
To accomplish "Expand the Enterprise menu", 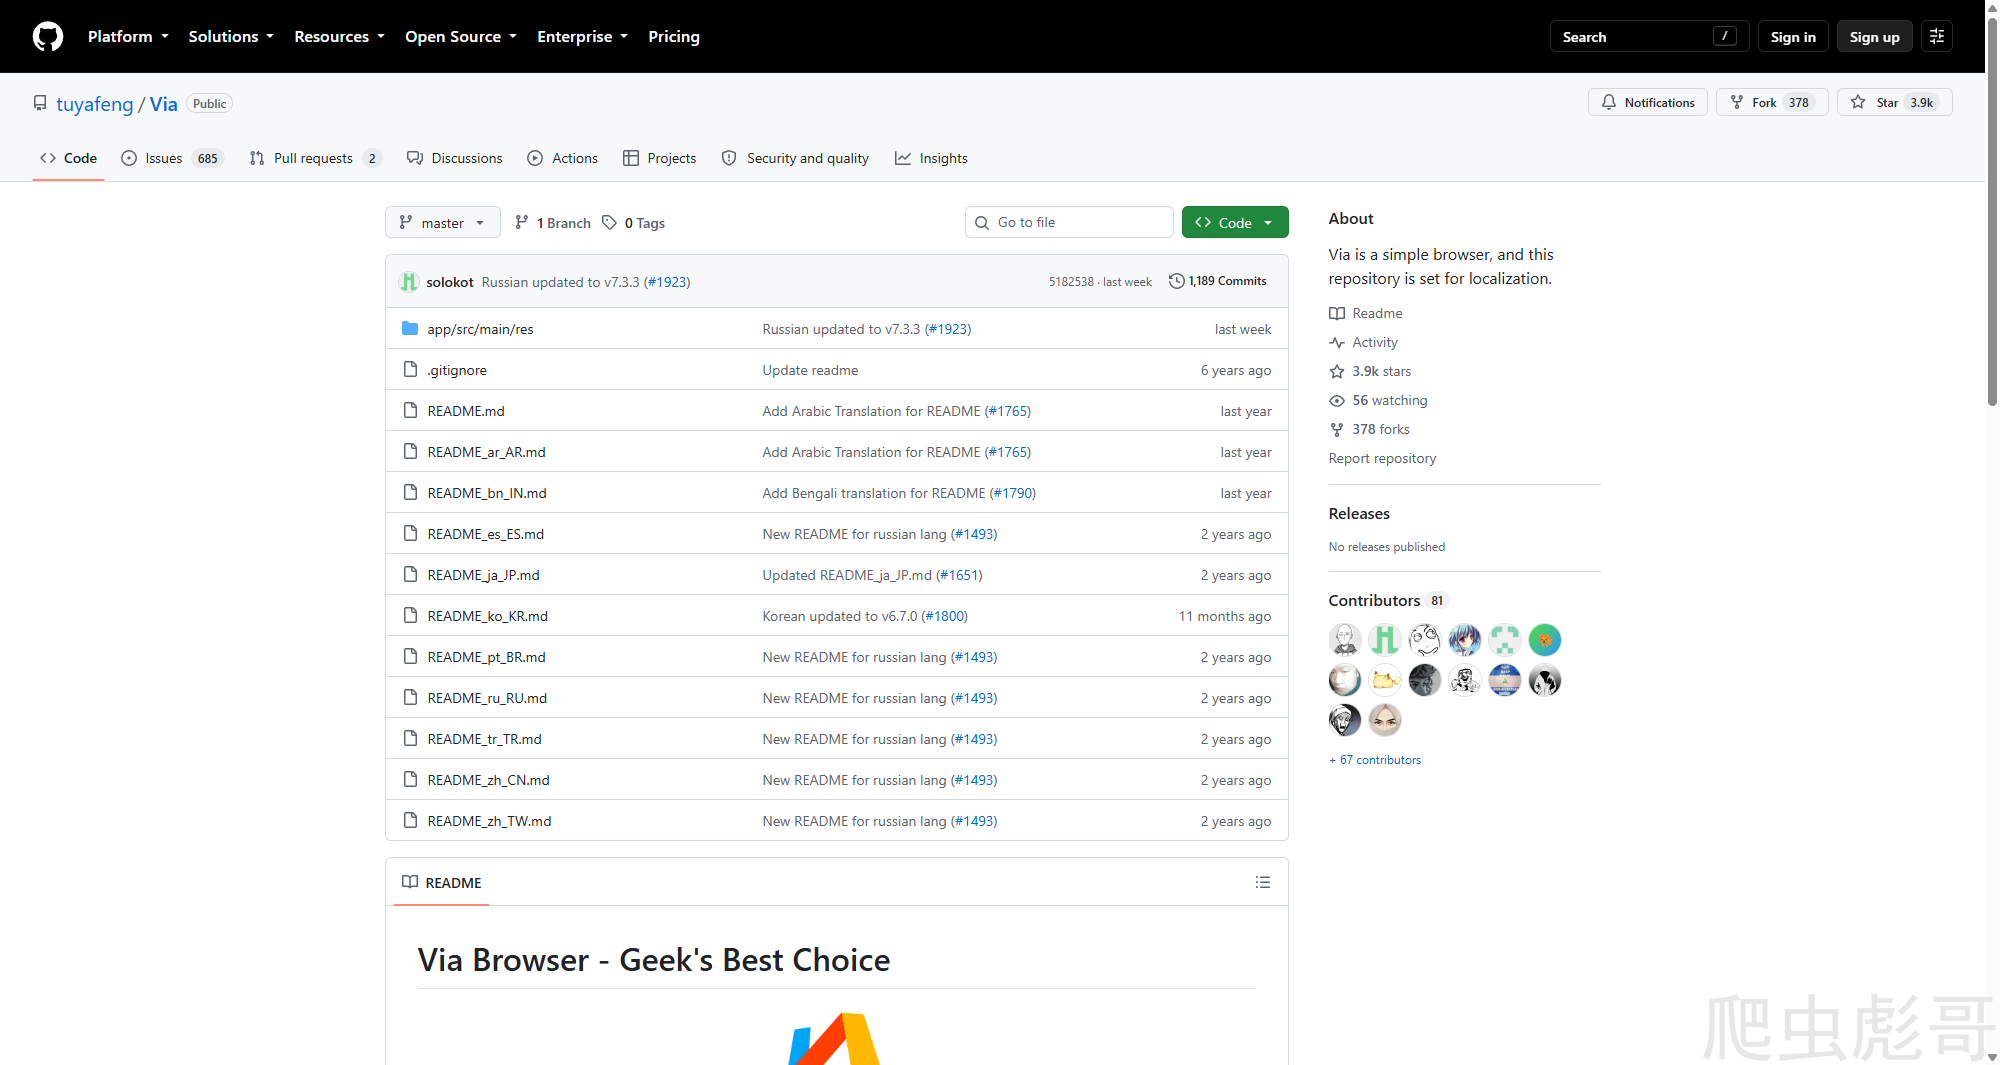I will point(582,37).
